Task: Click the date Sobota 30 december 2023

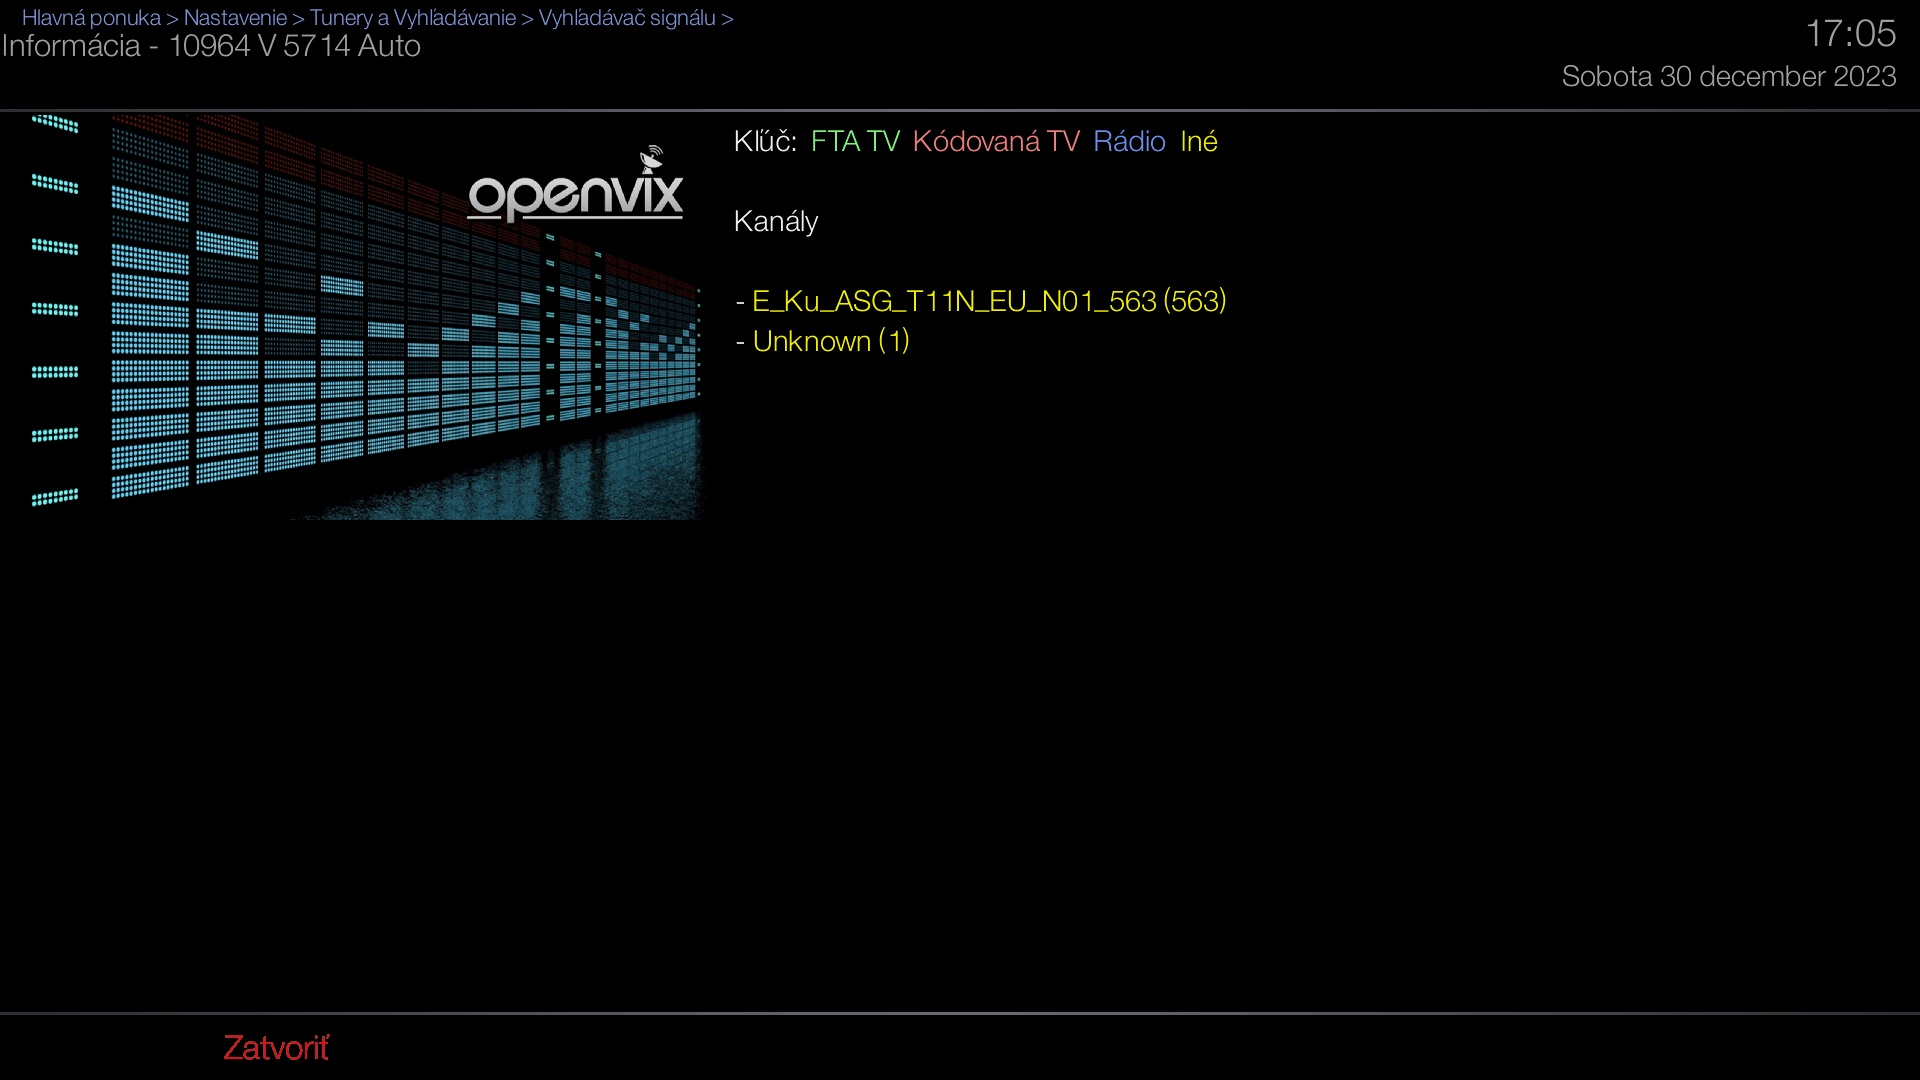Action: 1728,76
